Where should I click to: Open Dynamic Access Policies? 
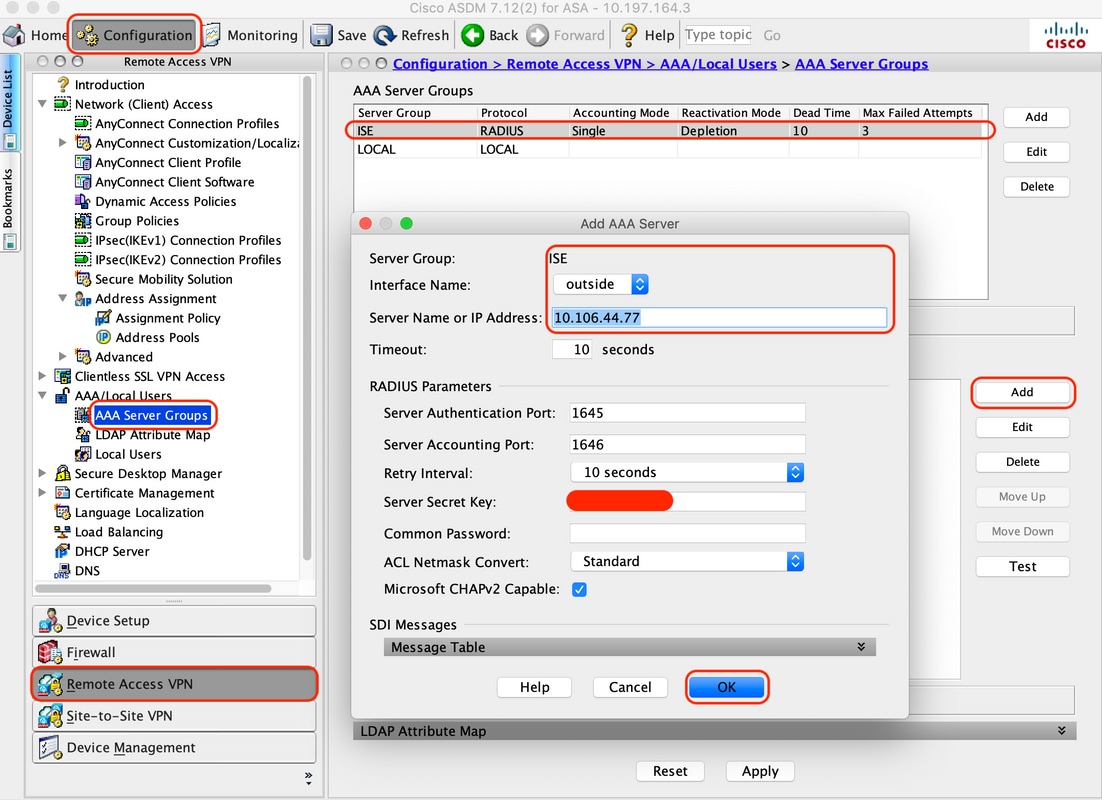(165, 201)
